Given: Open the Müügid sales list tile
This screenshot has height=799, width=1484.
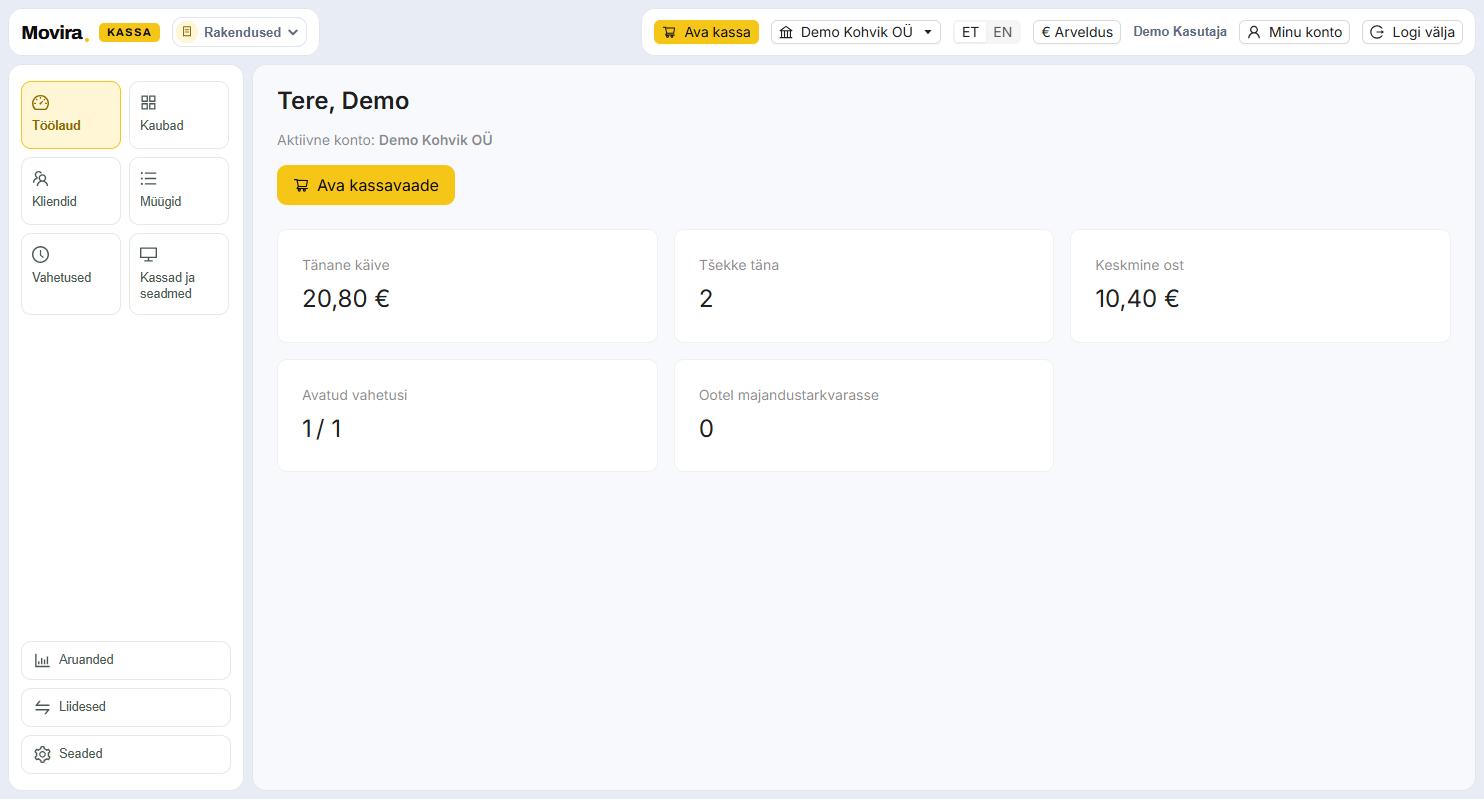Looking at the screenshot, I should [179, 191].
